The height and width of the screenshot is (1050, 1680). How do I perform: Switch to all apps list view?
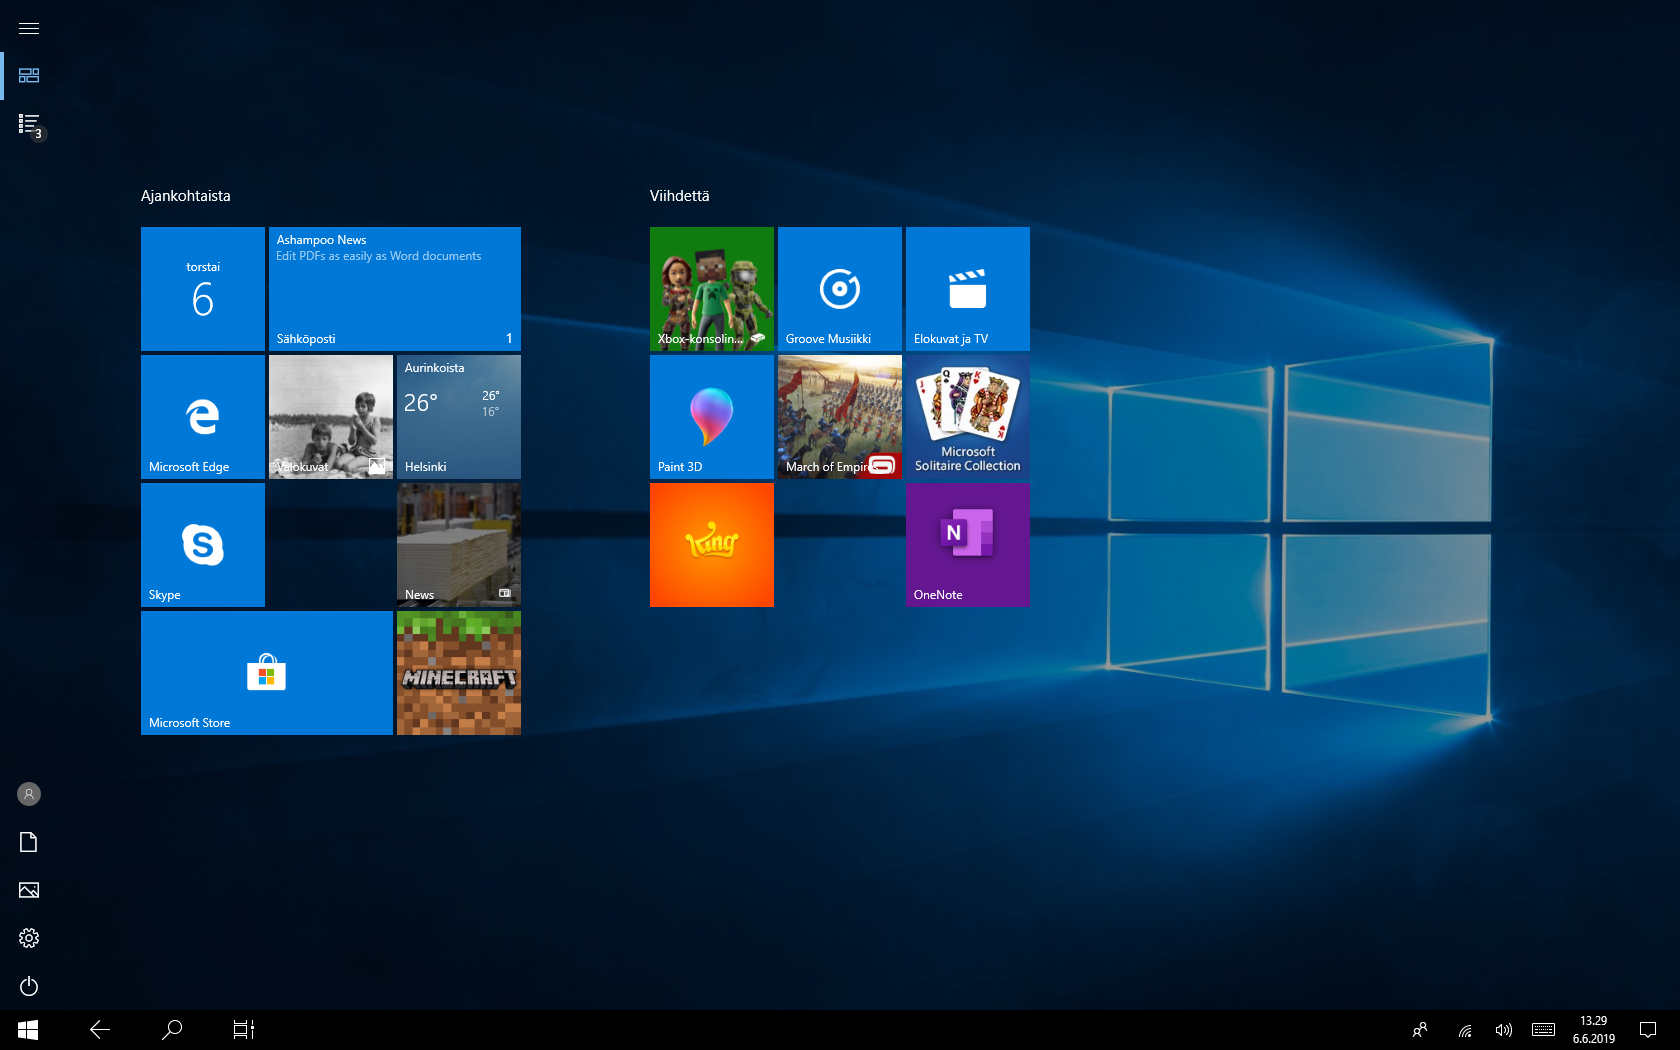click(28, 124)
